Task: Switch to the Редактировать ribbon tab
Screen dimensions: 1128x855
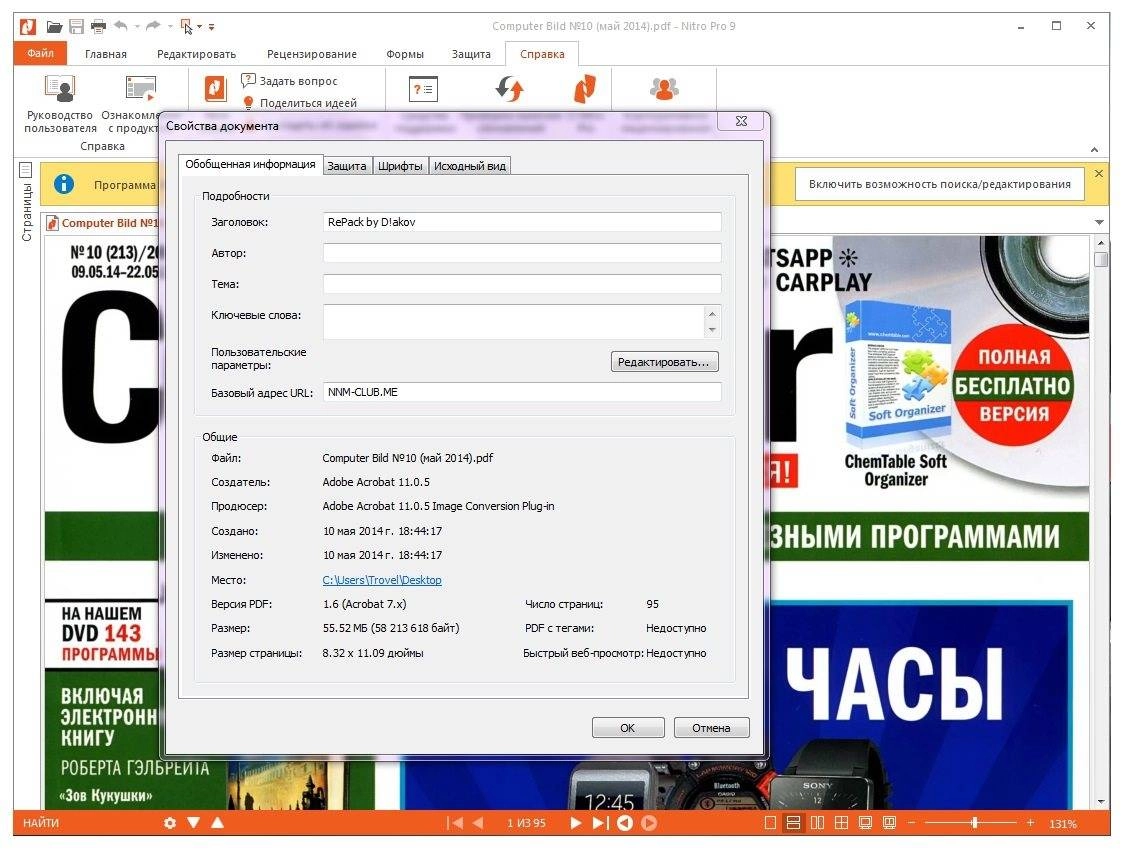Action: point(196,54)
